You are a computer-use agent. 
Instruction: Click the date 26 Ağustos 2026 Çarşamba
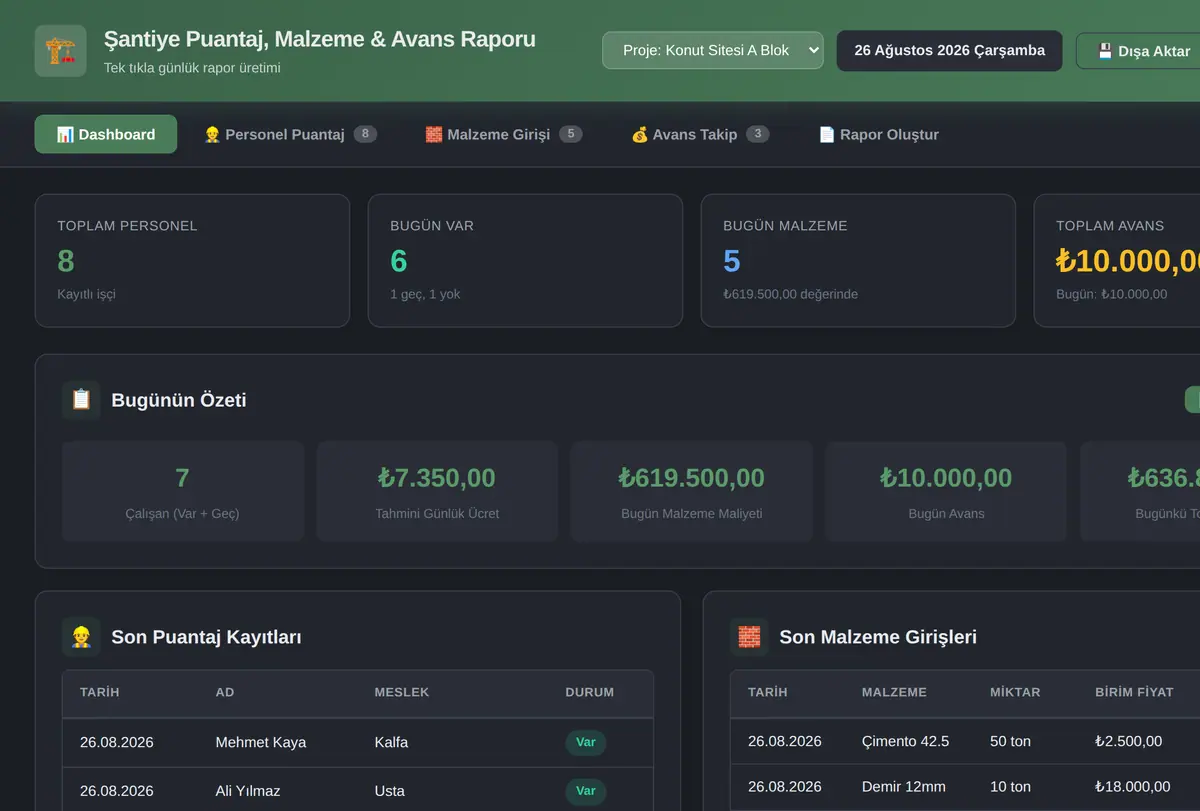click(949, 50)
